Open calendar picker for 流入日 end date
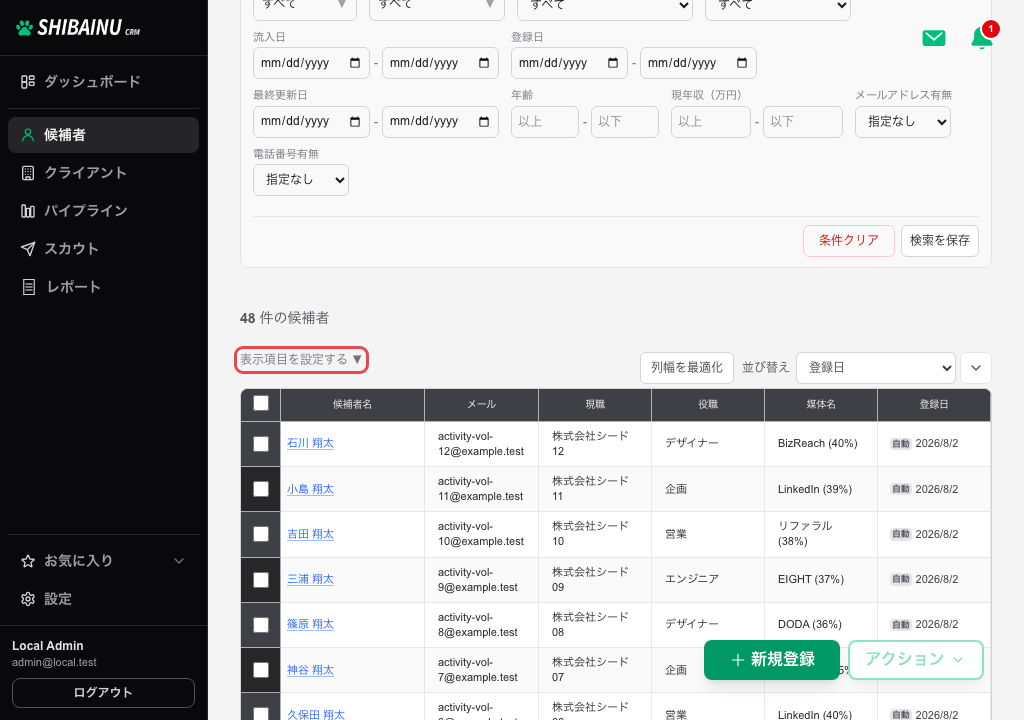 click(484, 63)
